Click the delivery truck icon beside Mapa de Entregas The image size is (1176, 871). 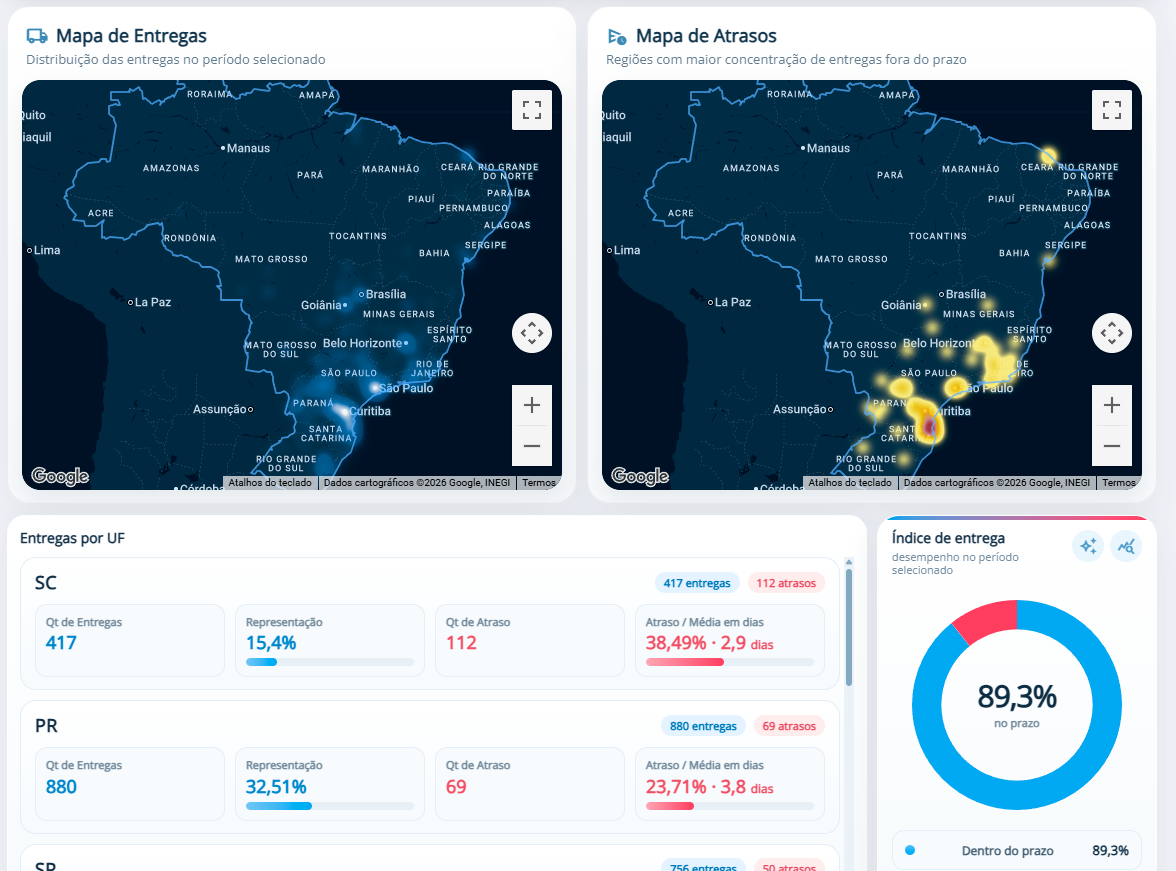37,35
